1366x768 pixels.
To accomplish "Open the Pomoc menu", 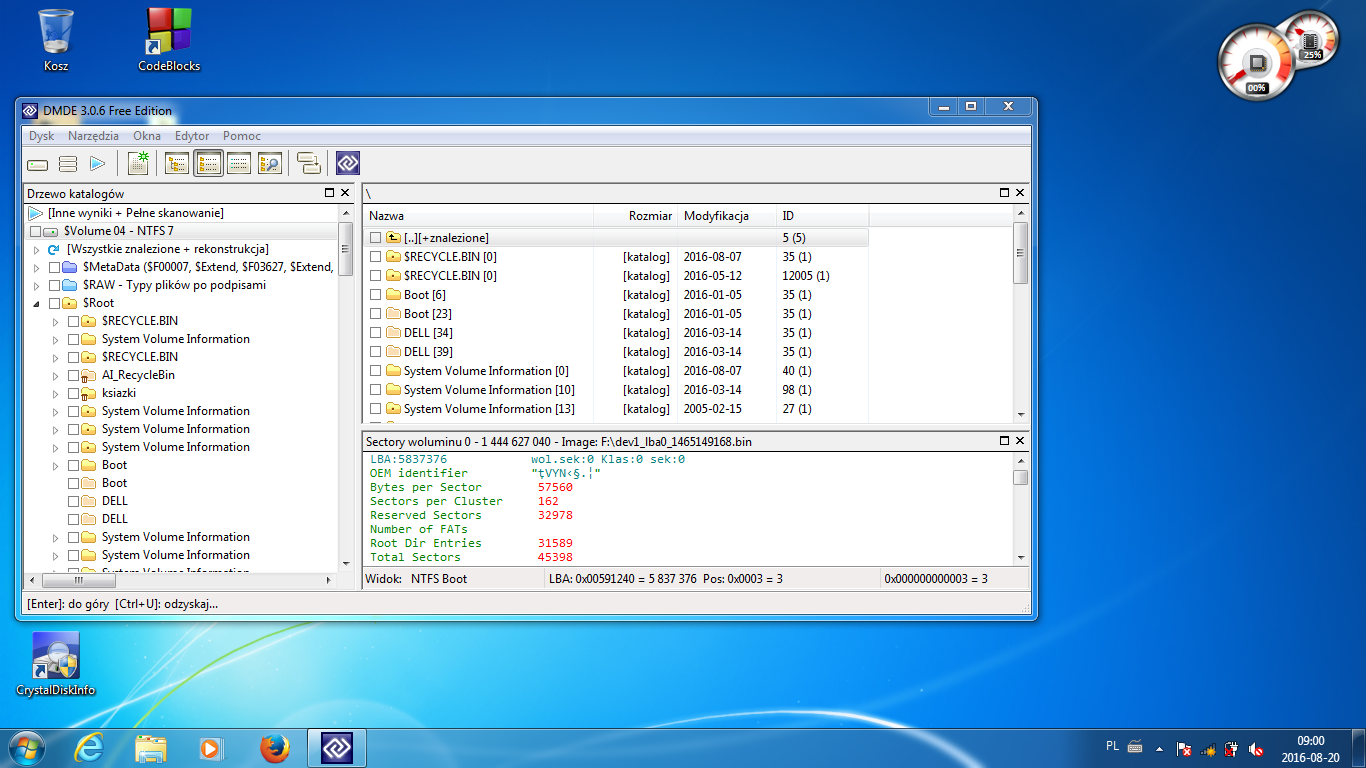I will 242,136.
